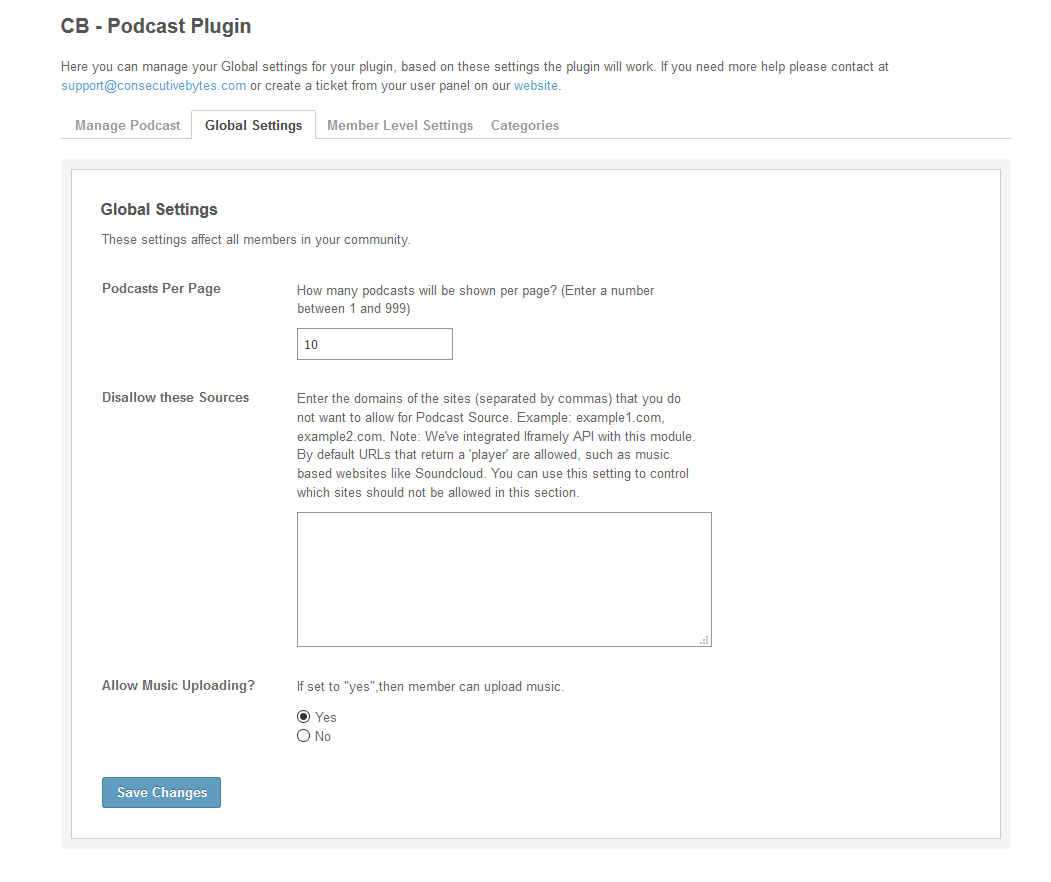
Task: Choose the No radio button for music uploading
Action: (303, 736)
